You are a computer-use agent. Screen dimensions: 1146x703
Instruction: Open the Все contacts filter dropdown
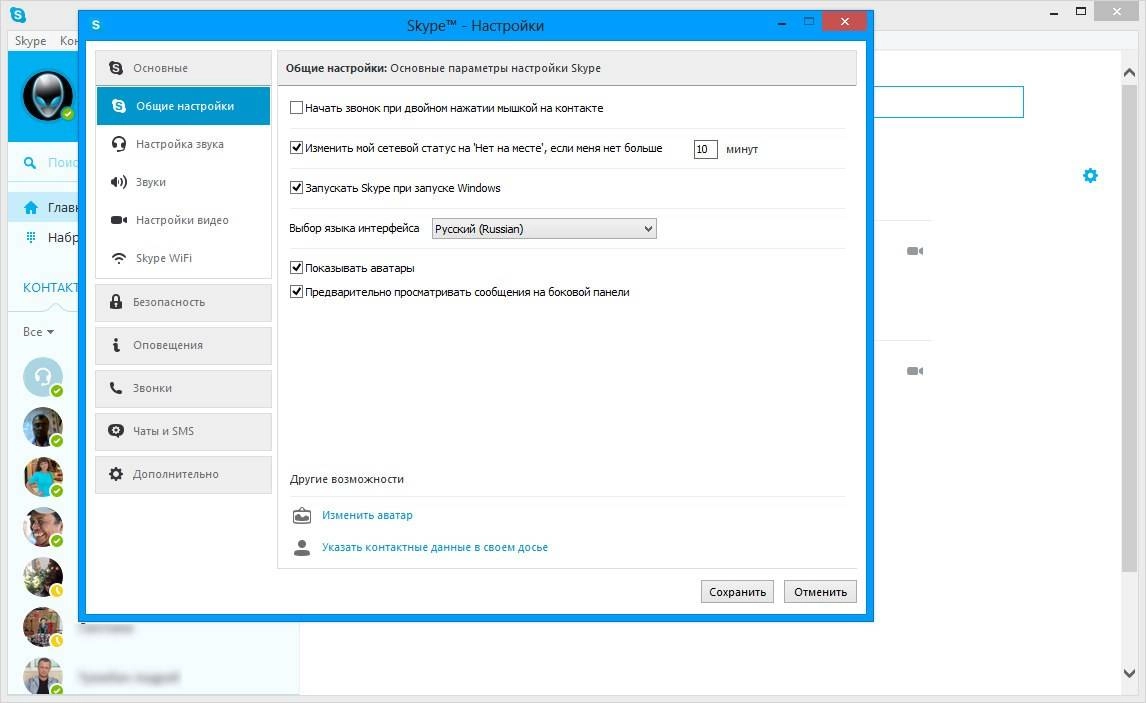pos(38,332)
